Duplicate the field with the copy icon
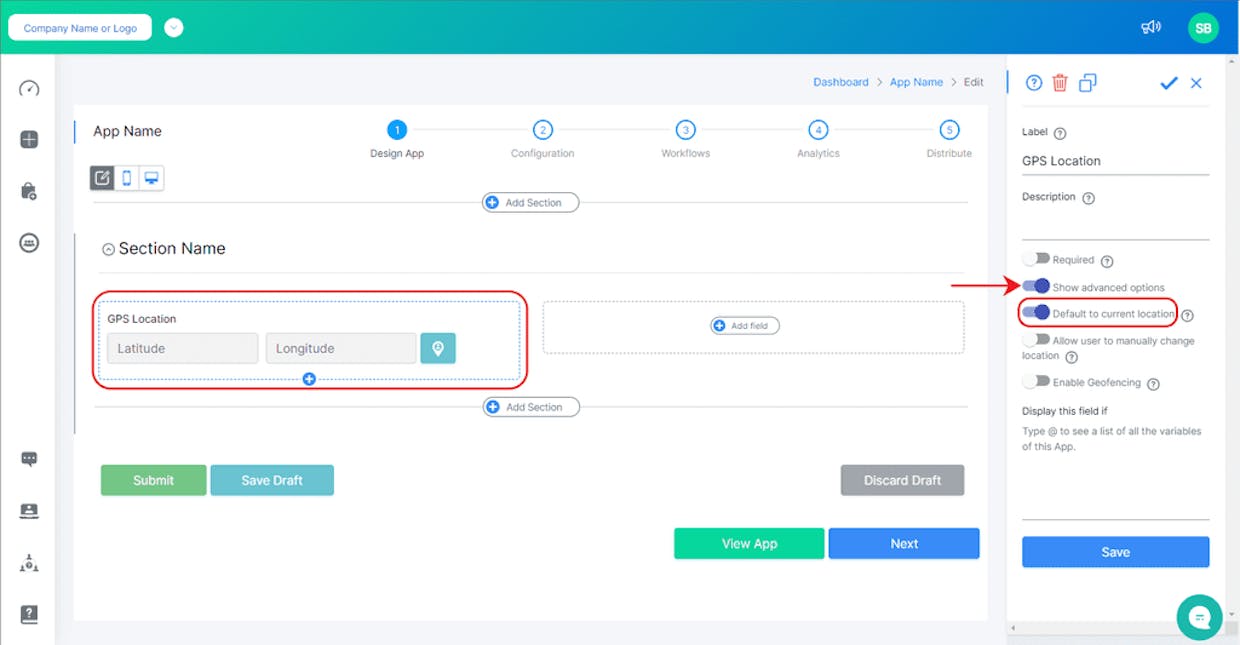 pos(1087,83)
